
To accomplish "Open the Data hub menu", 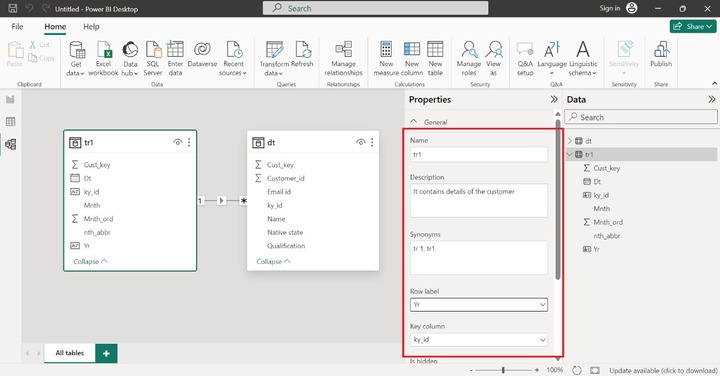I will point(130,58).
